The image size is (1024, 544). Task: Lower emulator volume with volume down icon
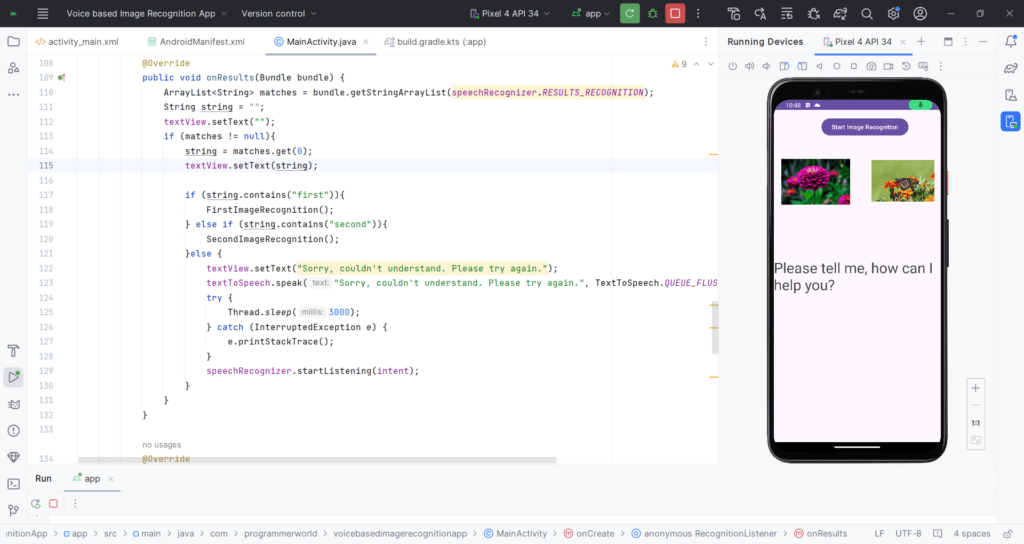tap(767, 66)
